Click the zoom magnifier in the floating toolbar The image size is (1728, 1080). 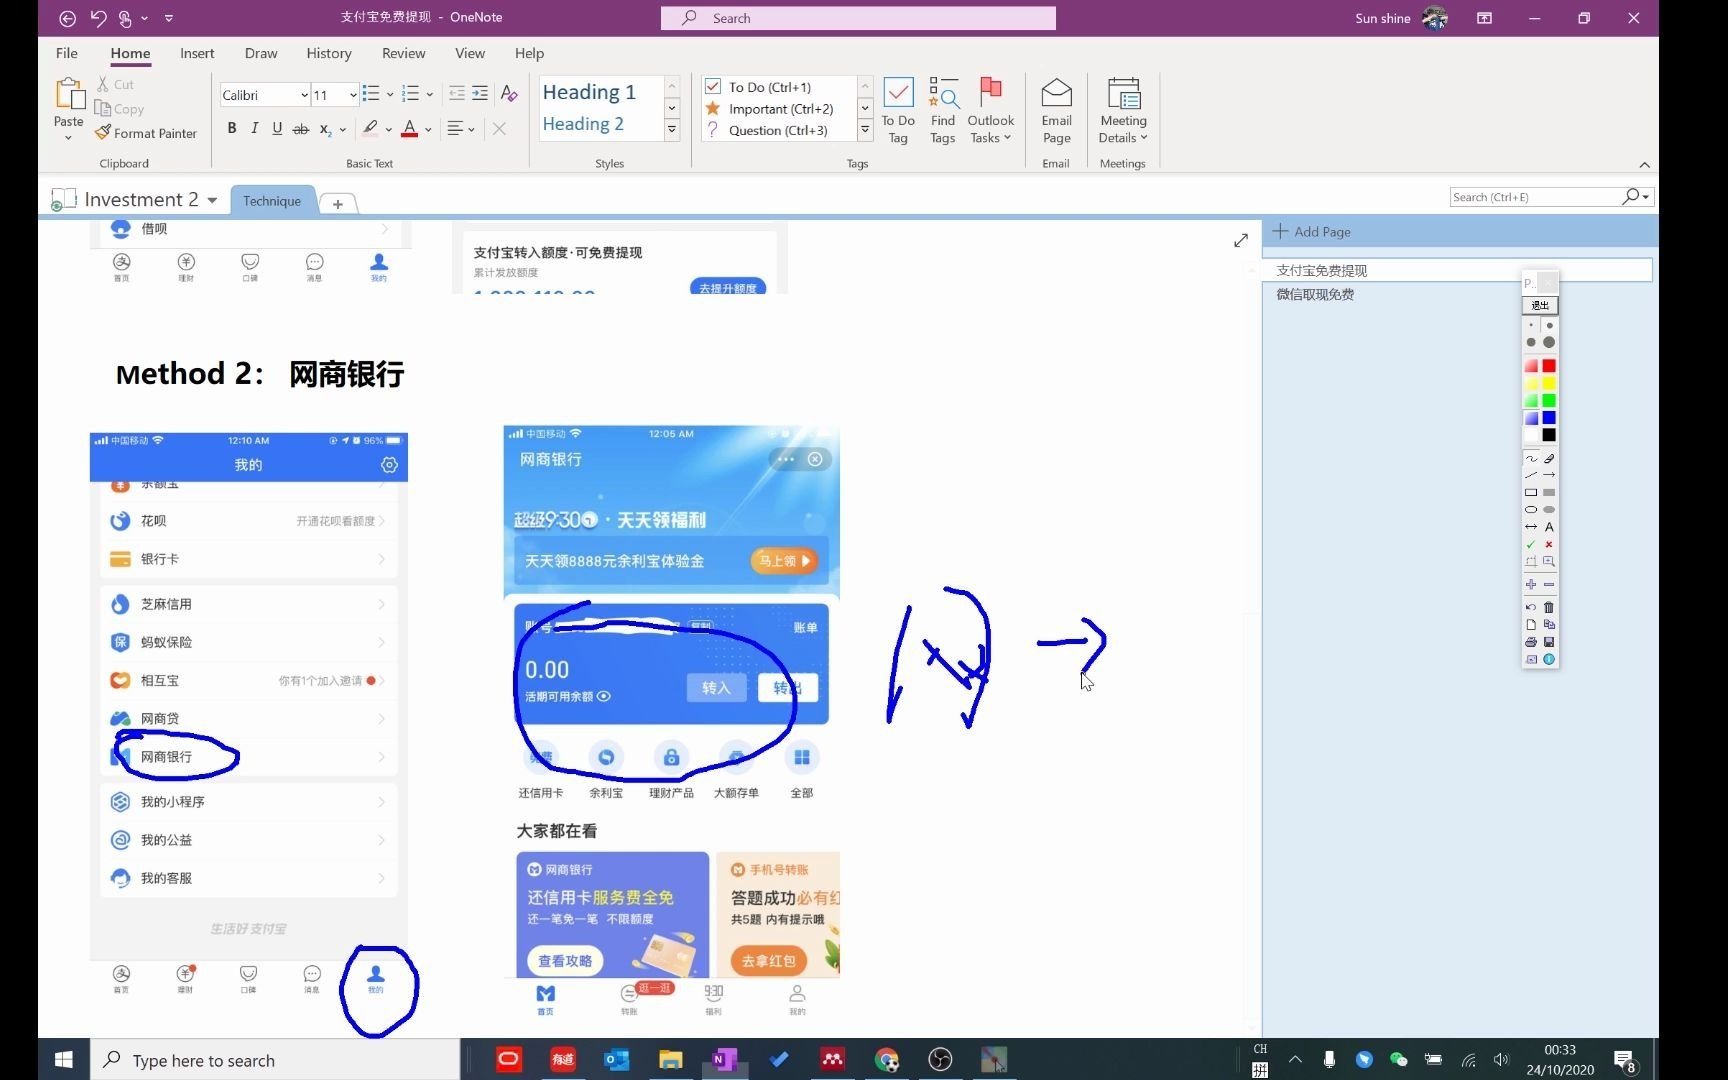tap(1549, 562)
